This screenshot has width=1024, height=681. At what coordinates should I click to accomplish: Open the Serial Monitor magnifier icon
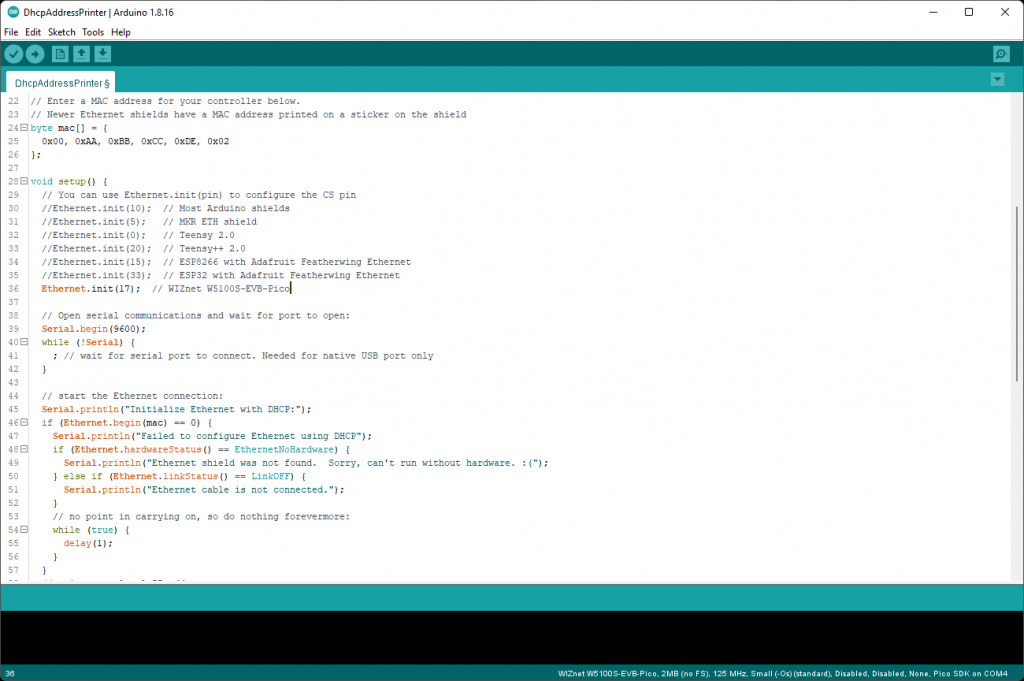click(x=1001, y=54)
